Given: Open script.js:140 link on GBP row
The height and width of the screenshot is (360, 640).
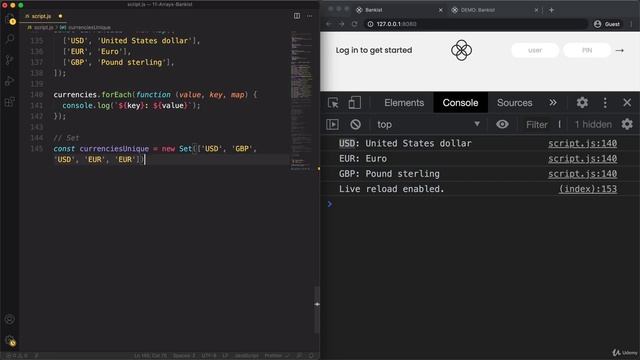Looking at the screenshot, I should (582, 173).
